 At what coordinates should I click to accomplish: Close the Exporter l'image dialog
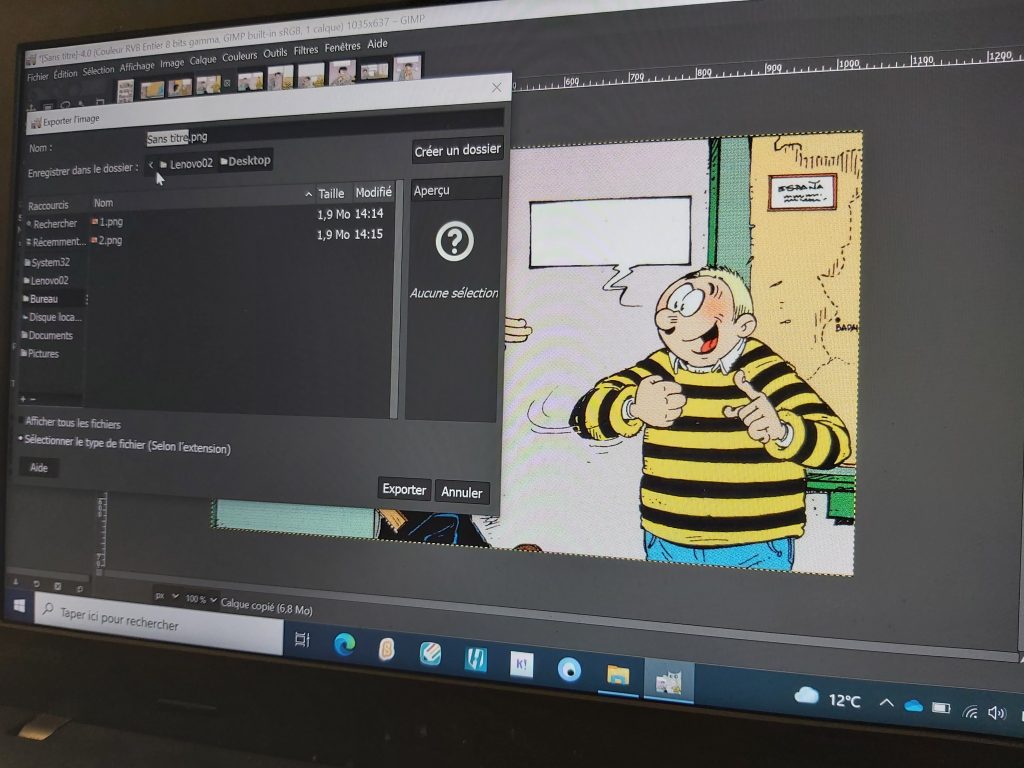click(x=496, y=87)
